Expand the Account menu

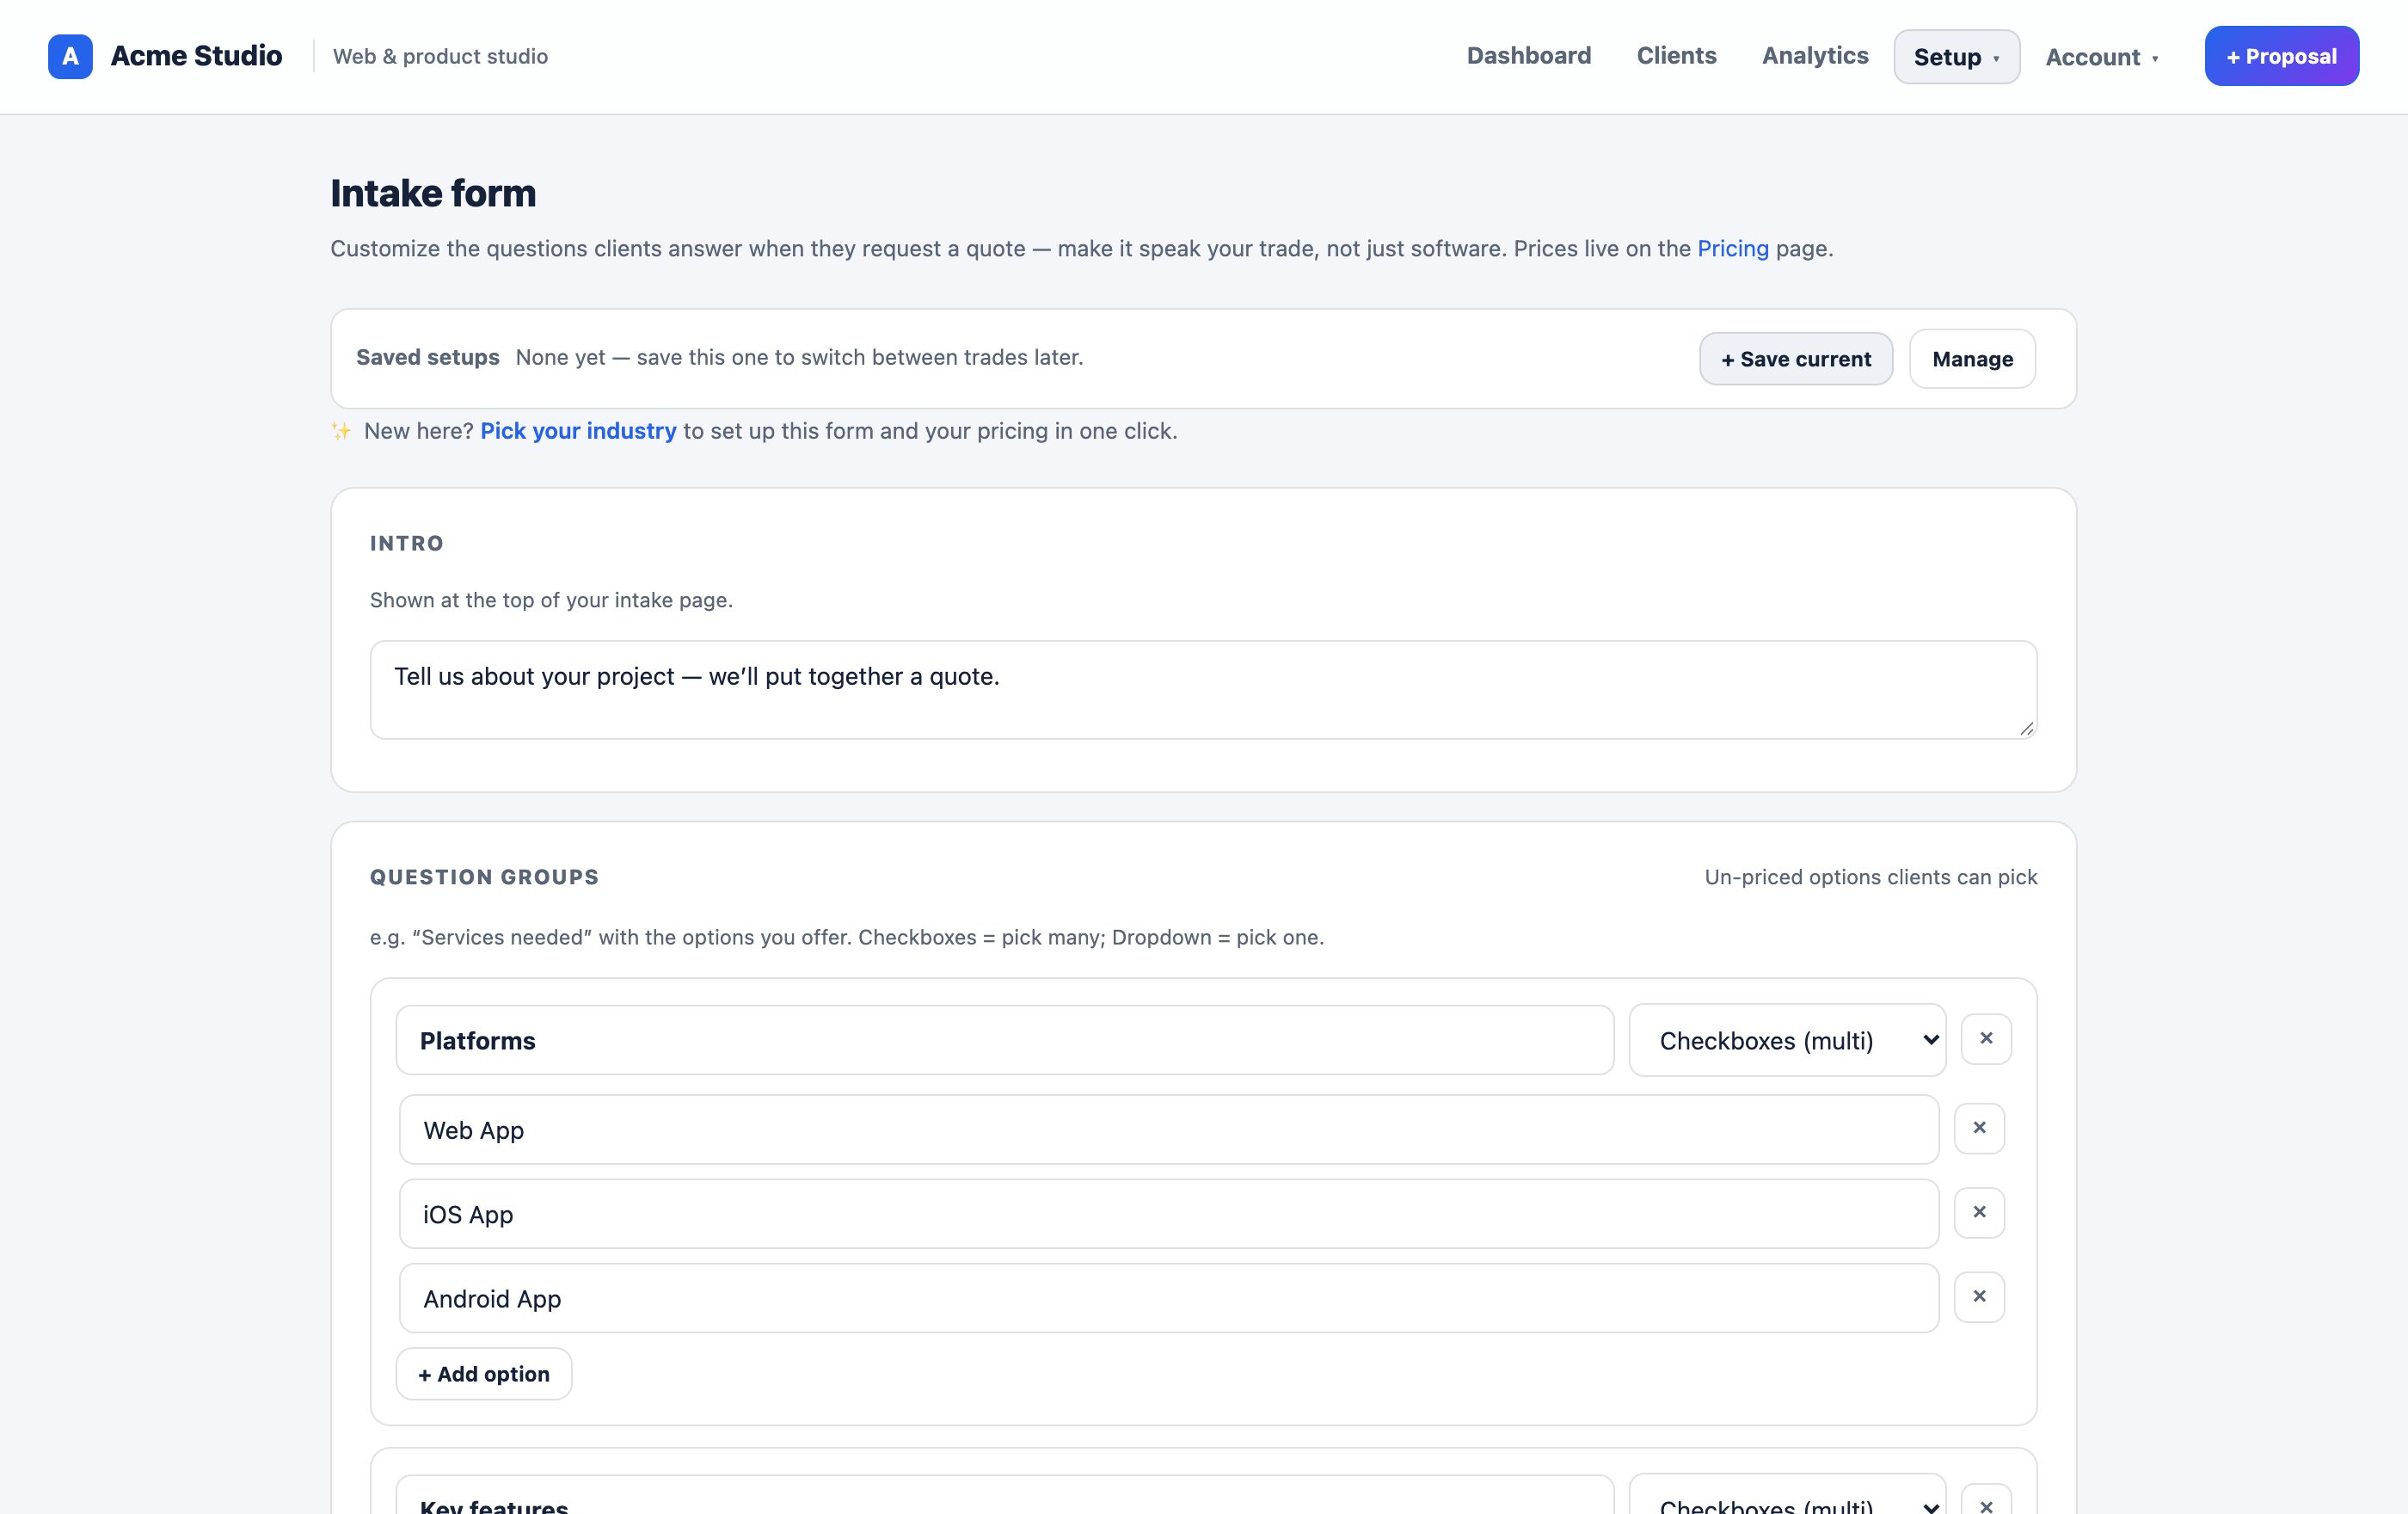2101,57
